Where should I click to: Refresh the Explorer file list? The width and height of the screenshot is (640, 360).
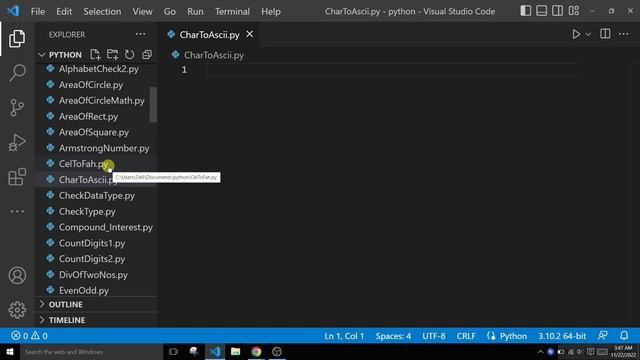coord(129,55)
